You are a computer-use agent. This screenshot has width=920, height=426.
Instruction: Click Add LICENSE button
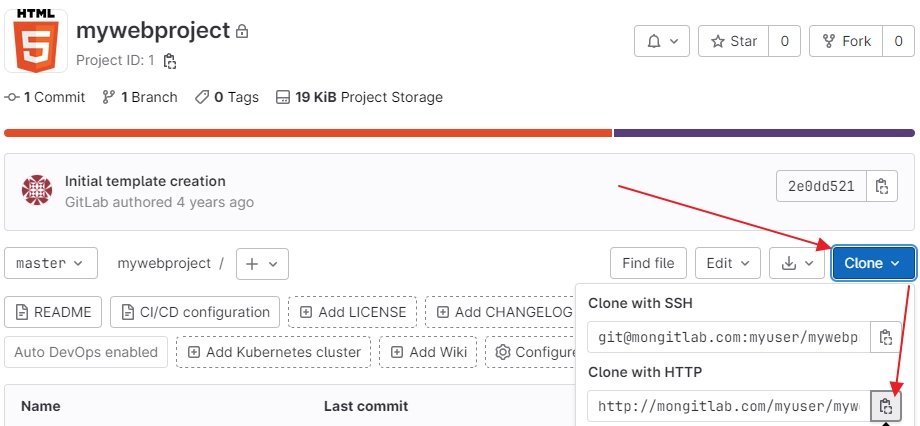coord(352,312)
